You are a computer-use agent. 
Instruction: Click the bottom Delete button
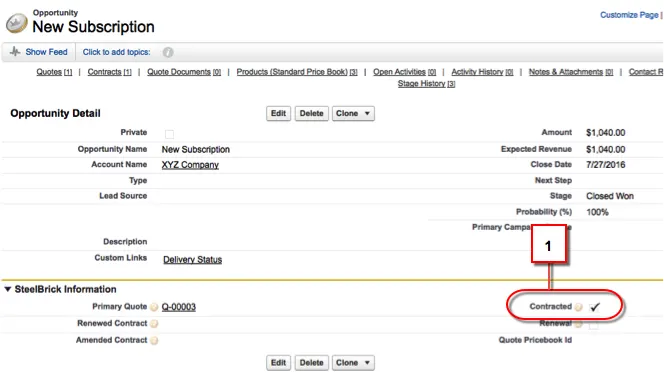[x=312, y=363]
